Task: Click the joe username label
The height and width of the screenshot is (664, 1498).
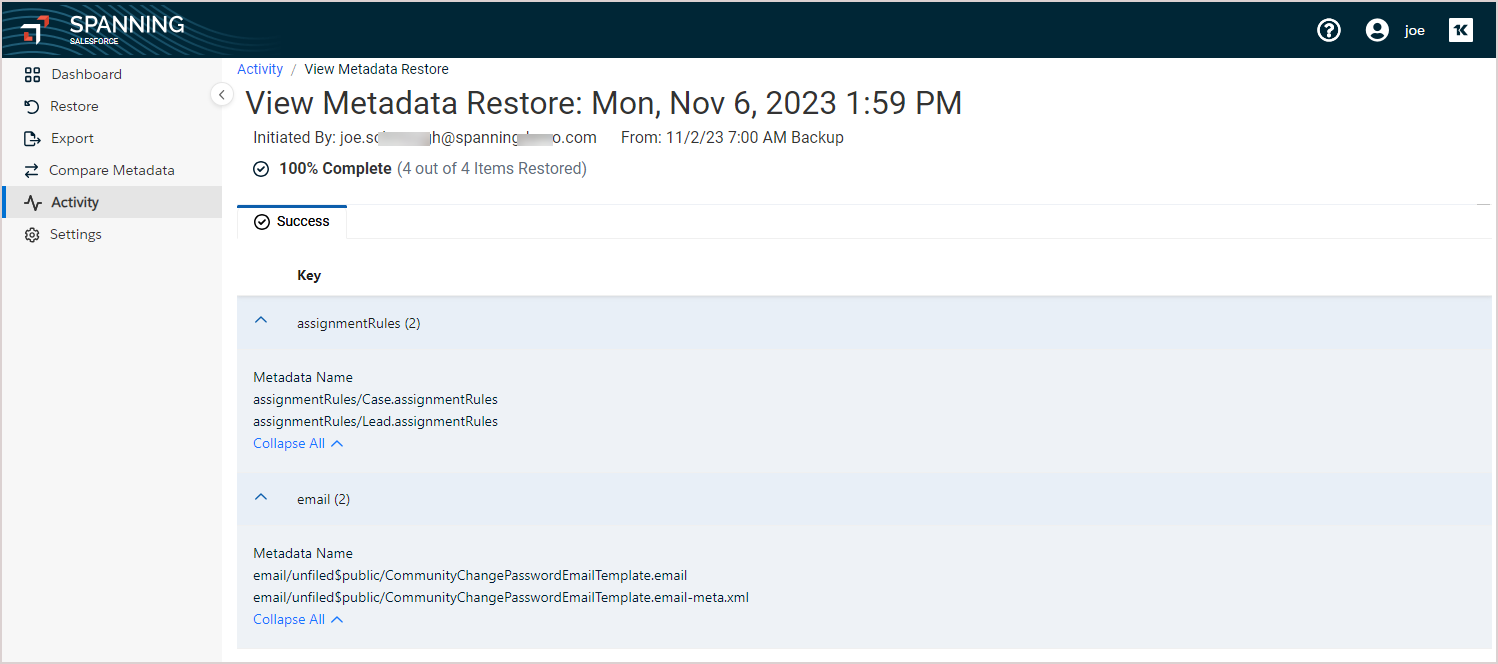Action: click(x=1414, y=30)
